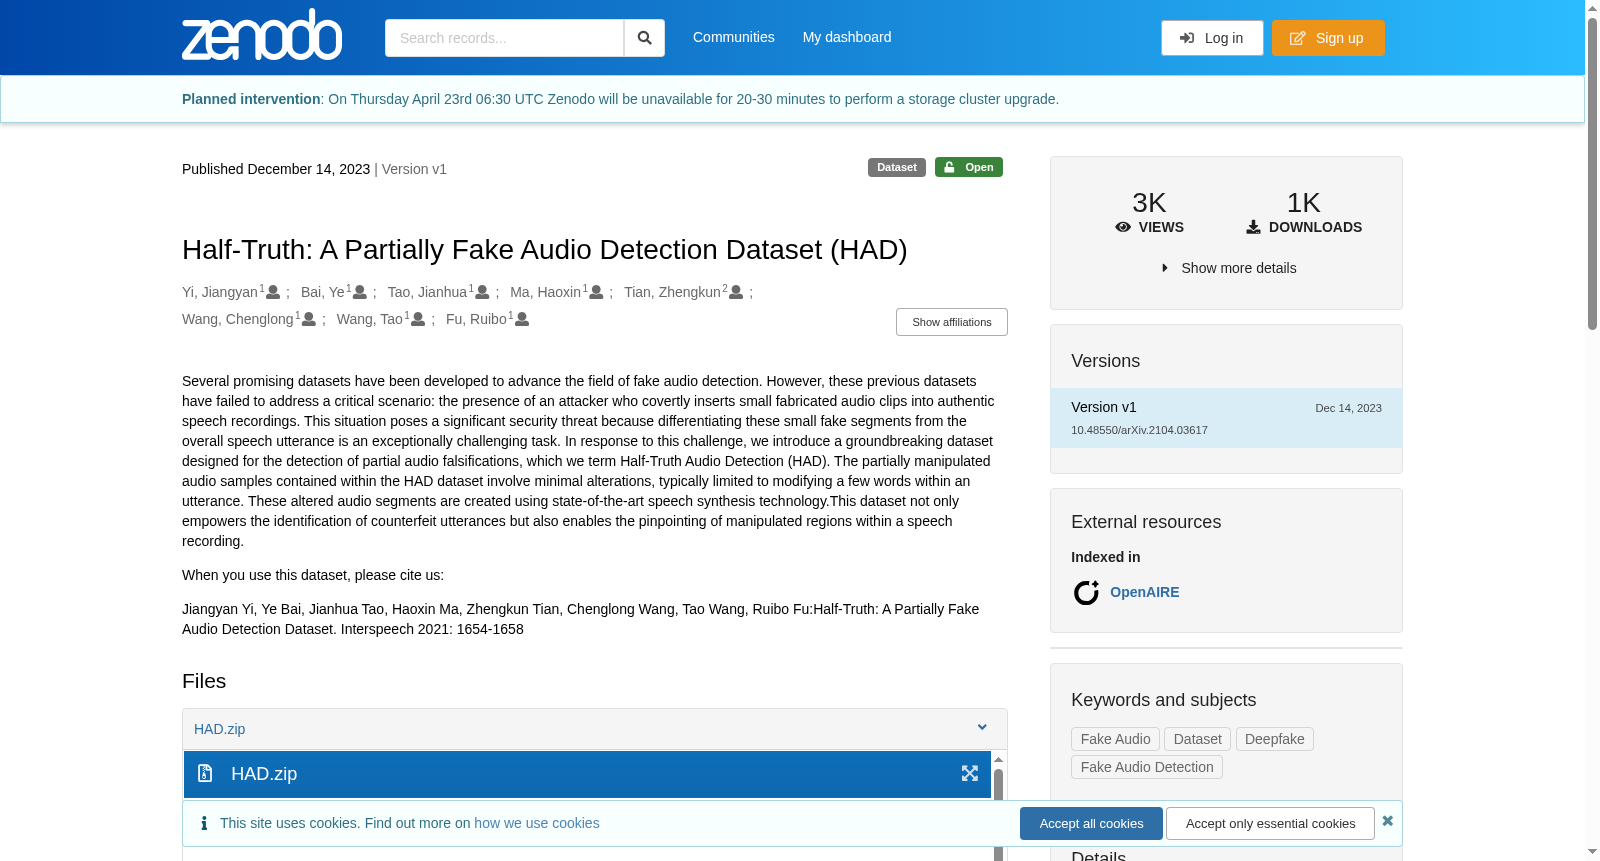Click Show affiliations button
Viewport: 1600px width, 861px height.
click(x=952, y=322)
